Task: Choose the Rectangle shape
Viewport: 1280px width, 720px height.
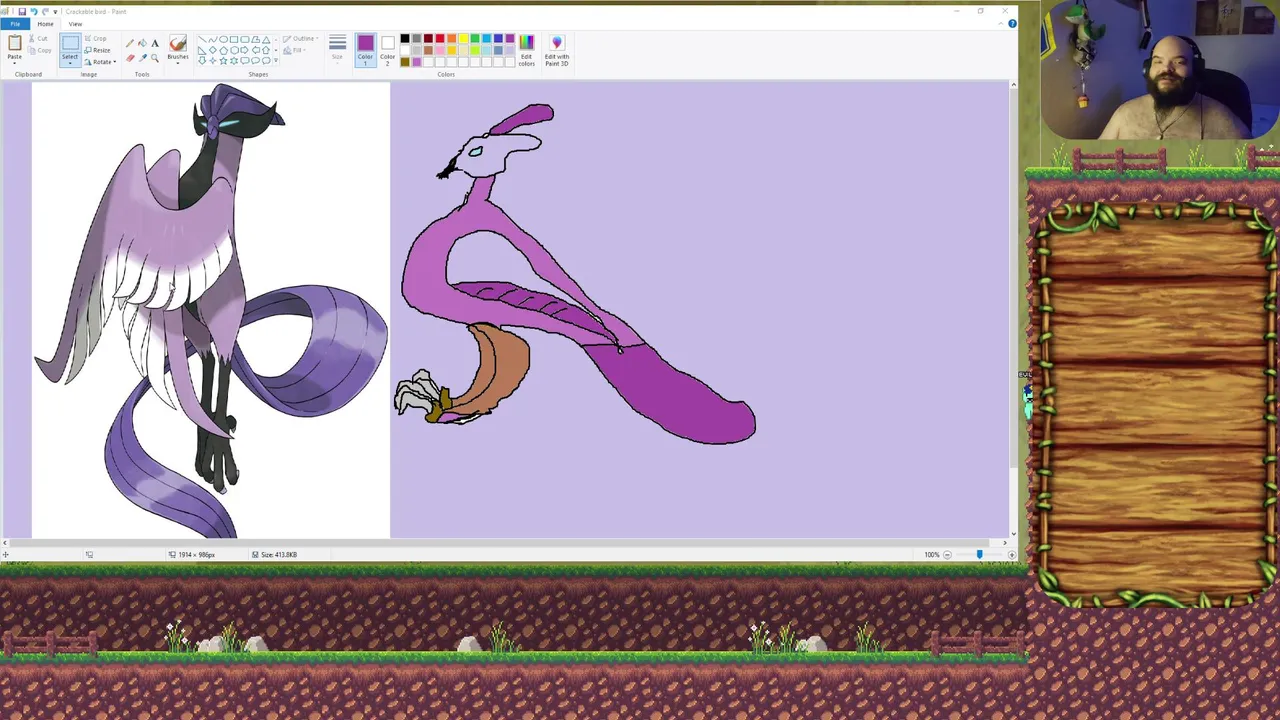Action: click(234, 39)
